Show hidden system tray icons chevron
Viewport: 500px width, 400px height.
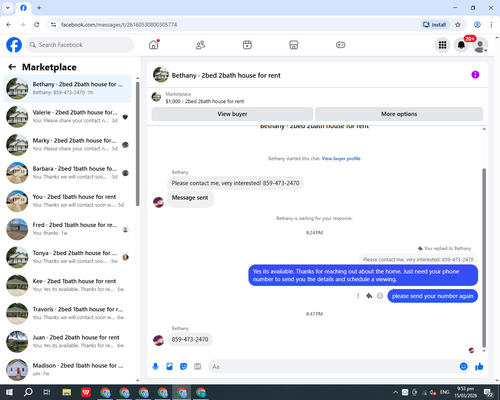395,392
